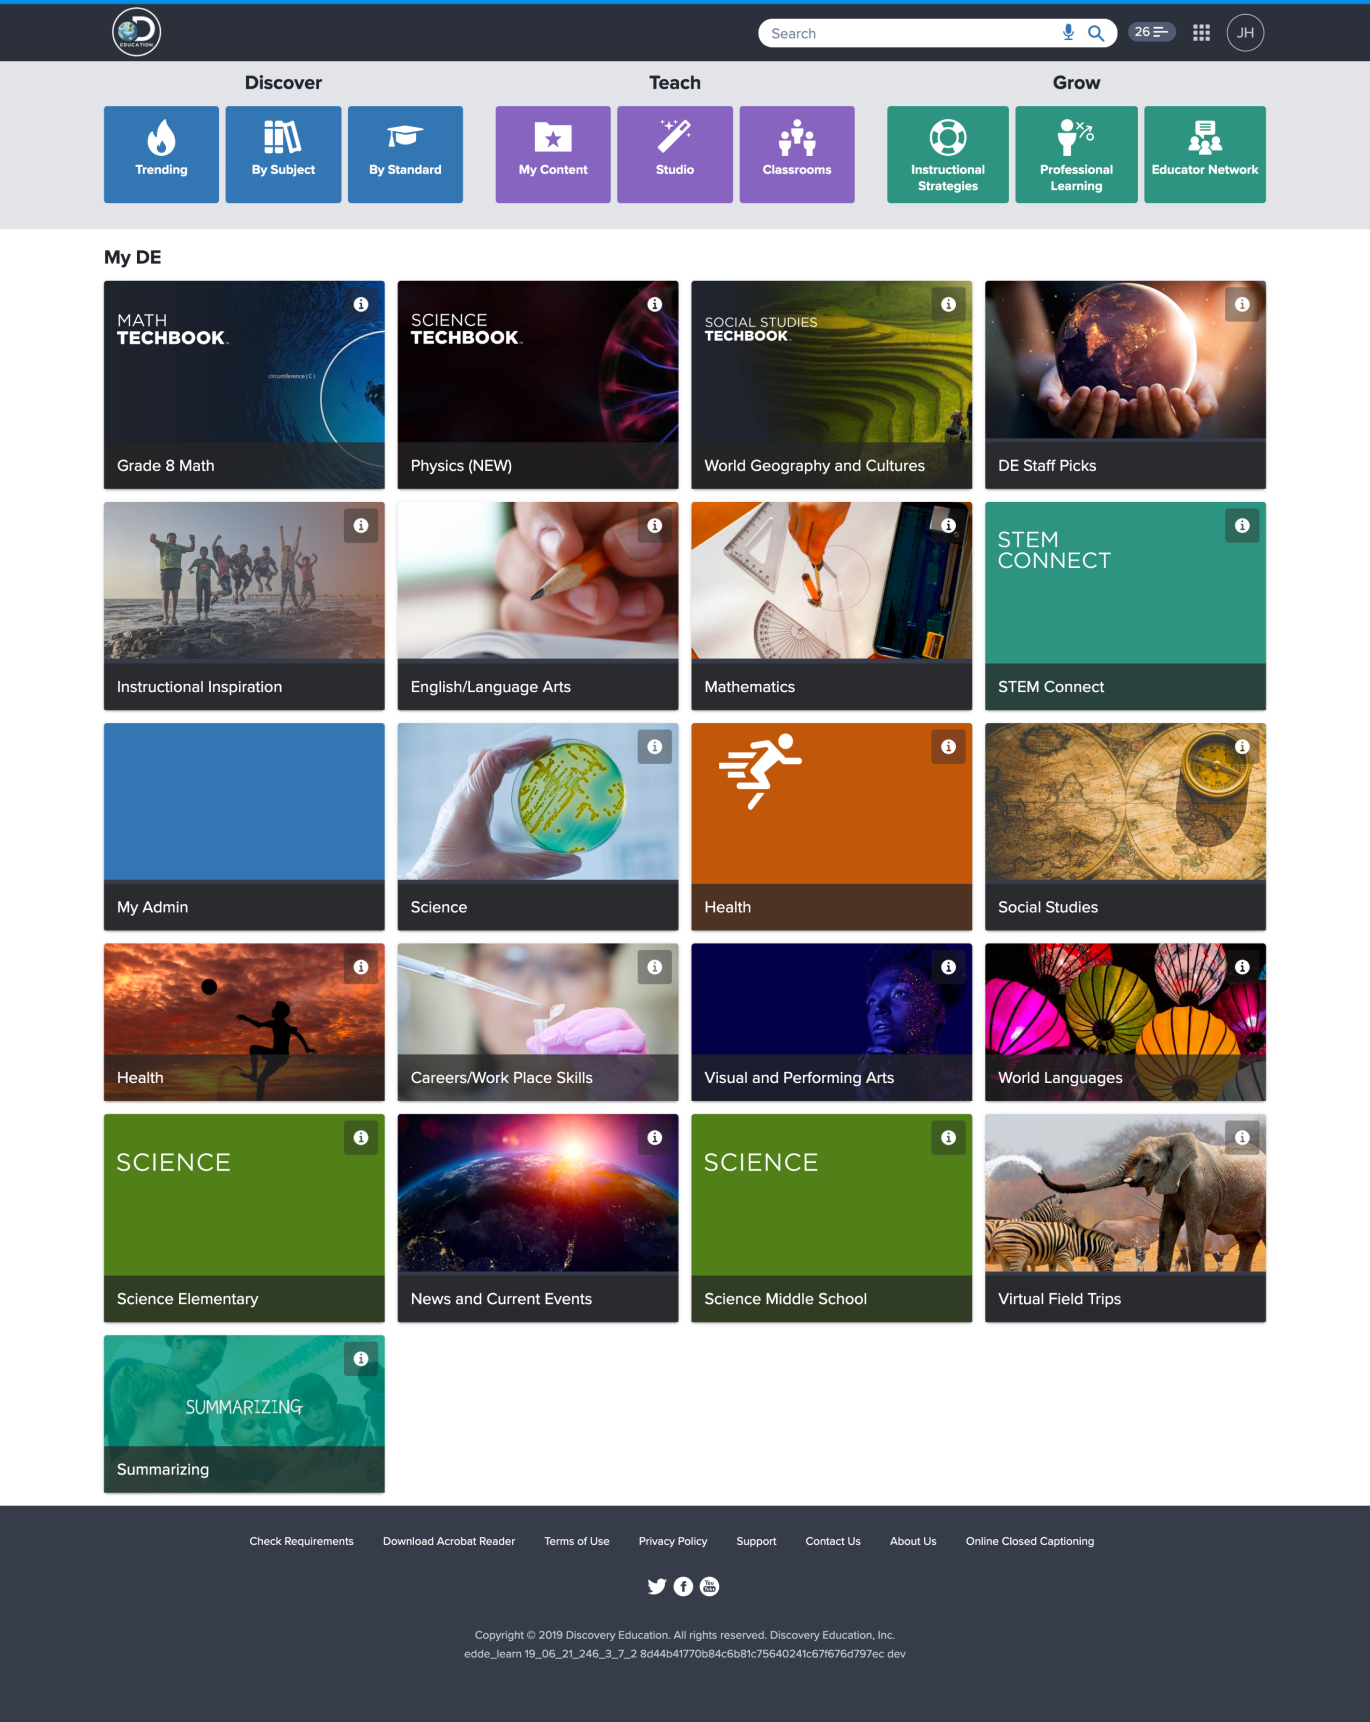Show info for World Languages card
The height and width of the screenshot is (1722, 1370).
point(1242,967)
